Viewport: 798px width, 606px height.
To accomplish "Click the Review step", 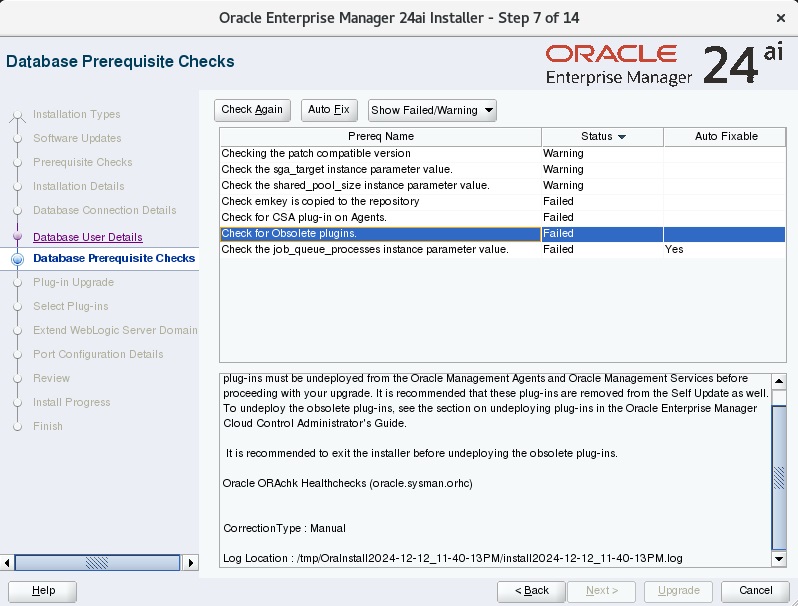I will coord(51,378).
